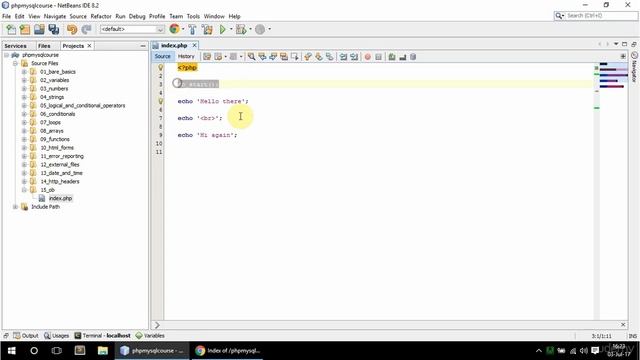
Task: Select the 10_html_forms folder
Action: (57, 148)
